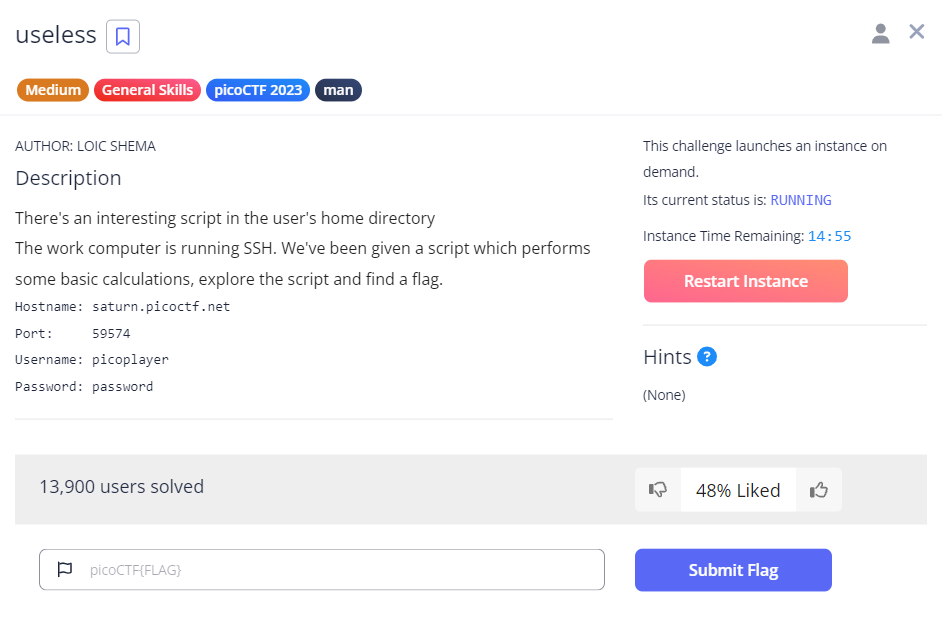The height and width of the screenshot is (627, 946).
Task: Close the challenge dialog
Action: (916, 32)
